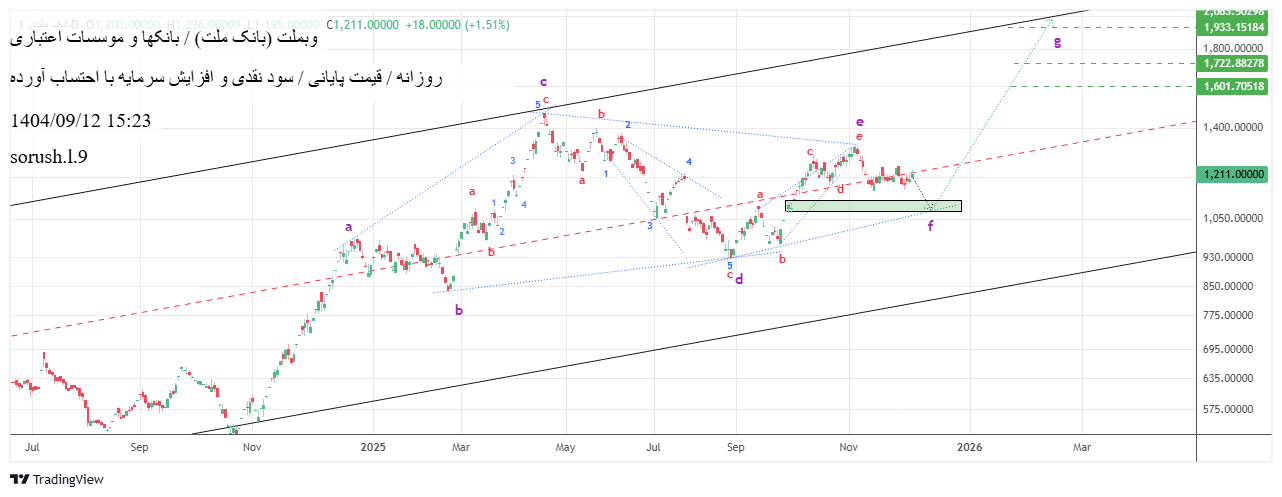1282x497 pixels.
Task: Click the 2026 label on time axis
Action: pos(968,447)
